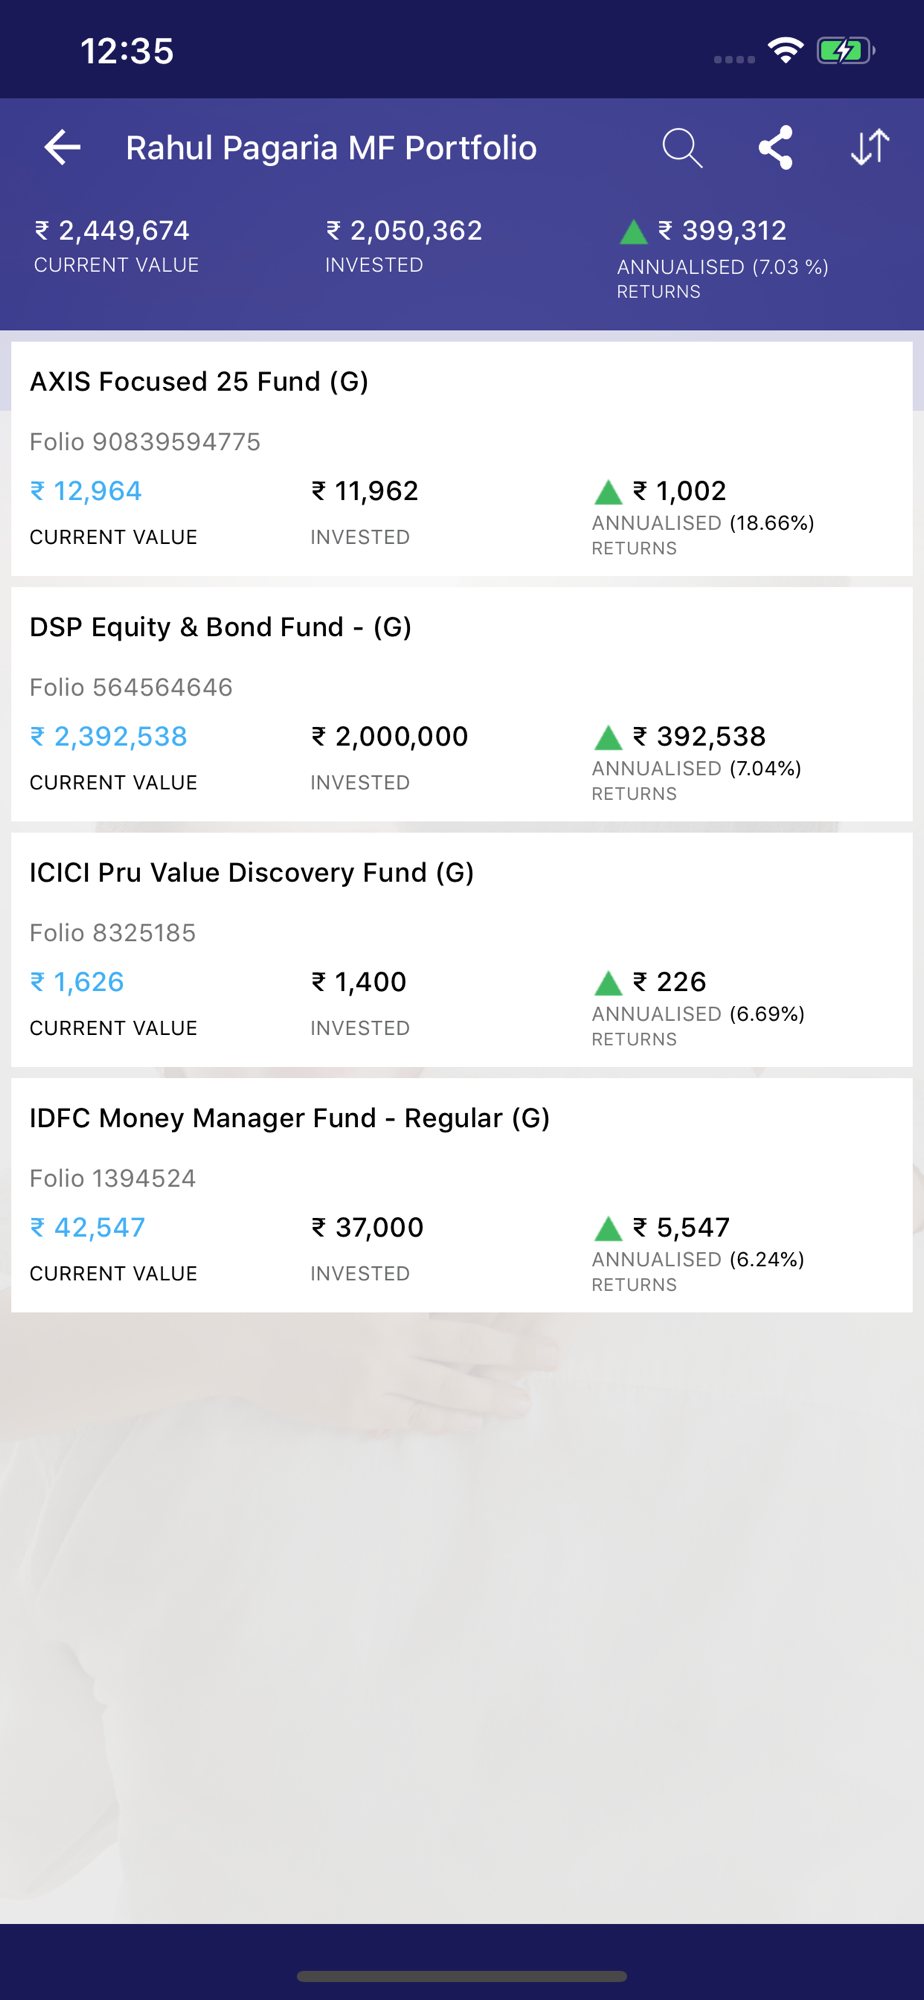The width and height of the screenshot is (924, 2000).
Task: Tap the ₹ 12,964 current value
Action: tap(86, 491)
